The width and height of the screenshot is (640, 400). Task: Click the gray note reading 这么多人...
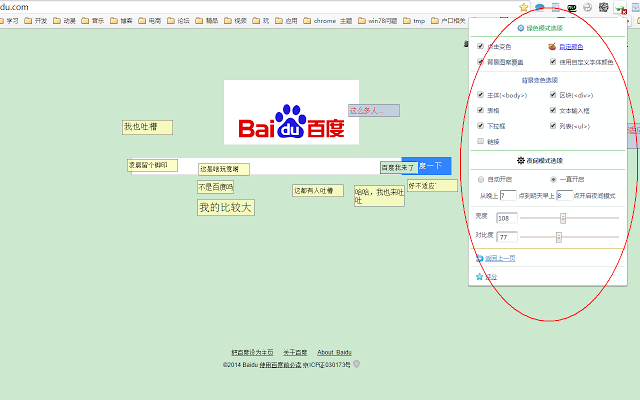(x=374, y=111)
